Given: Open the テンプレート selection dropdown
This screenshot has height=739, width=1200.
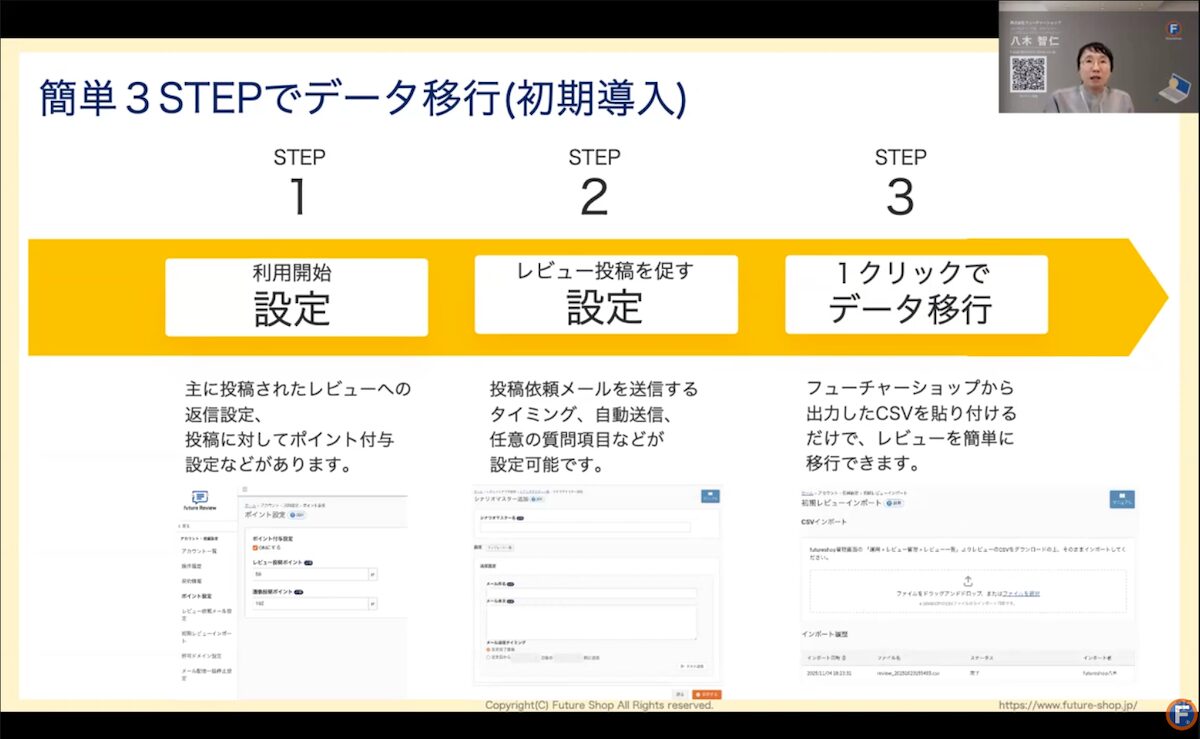Looking at the screenshot, I should (x=502, y=548).
